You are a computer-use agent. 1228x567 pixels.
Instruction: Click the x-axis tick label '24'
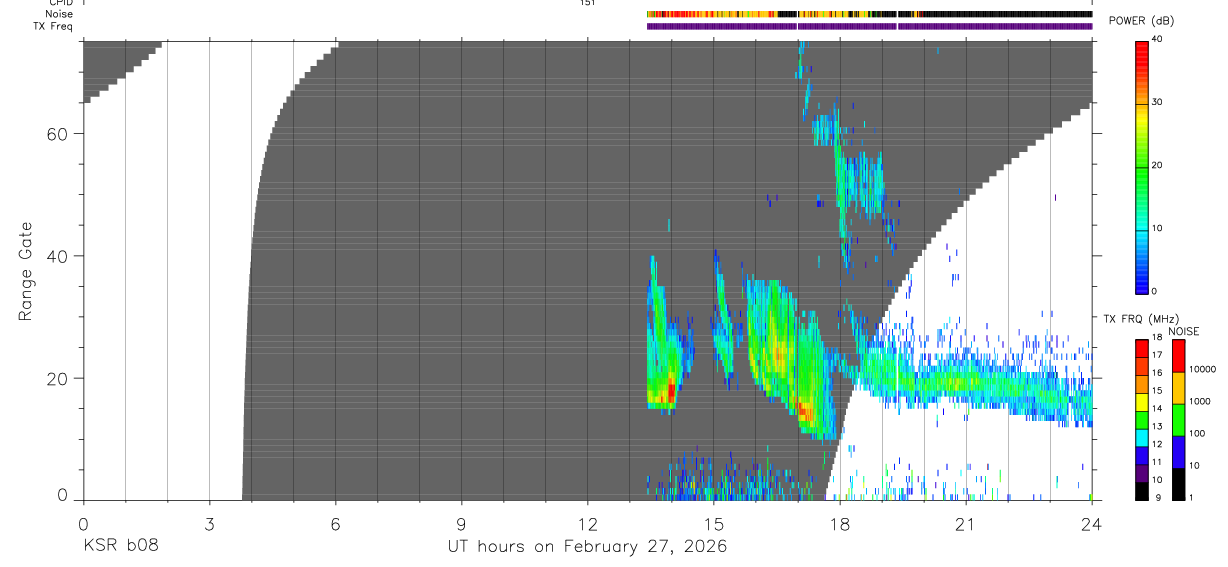1091,523
